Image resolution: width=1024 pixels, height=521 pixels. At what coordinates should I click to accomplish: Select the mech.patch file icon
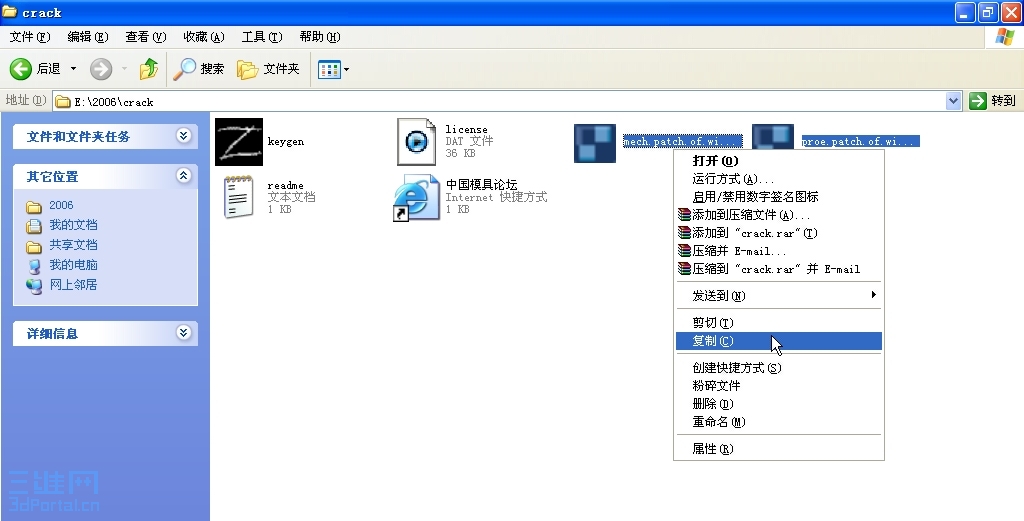(x=595, y=143)
